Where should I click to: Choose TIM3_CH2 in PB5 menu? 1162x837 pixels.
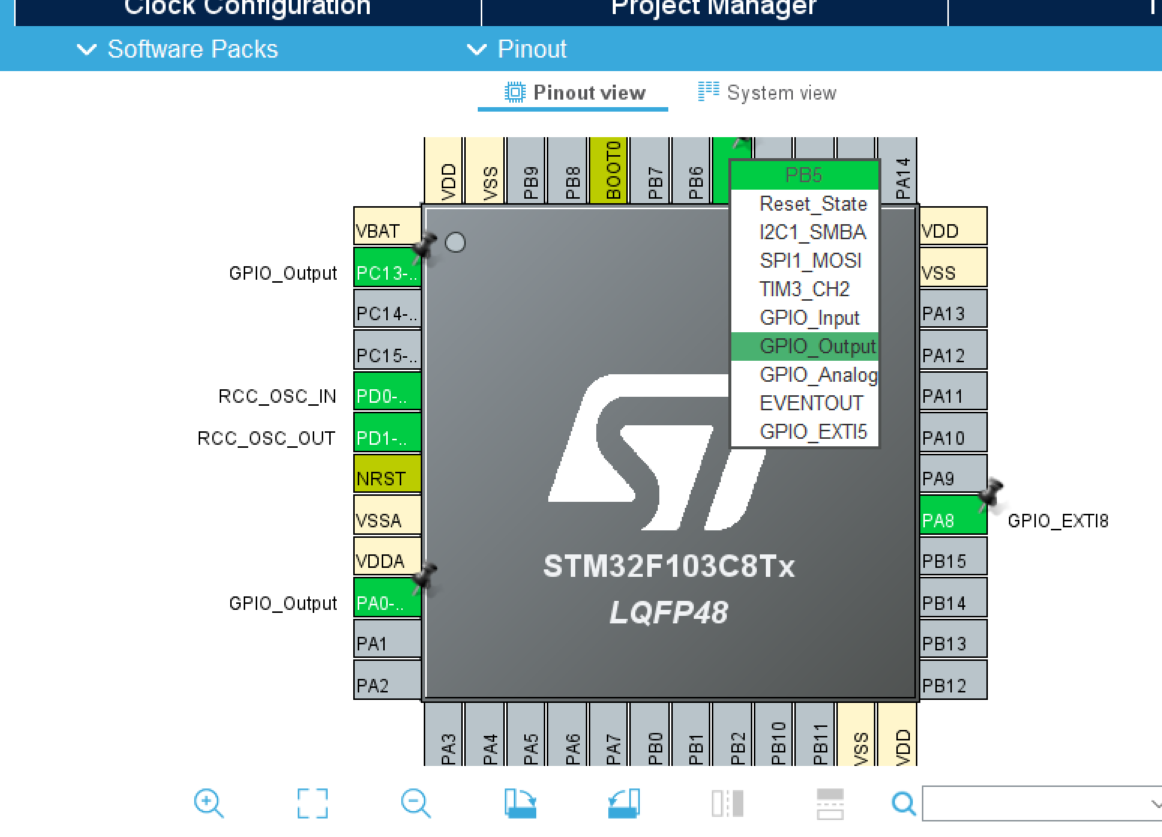[x=805, y=289]
